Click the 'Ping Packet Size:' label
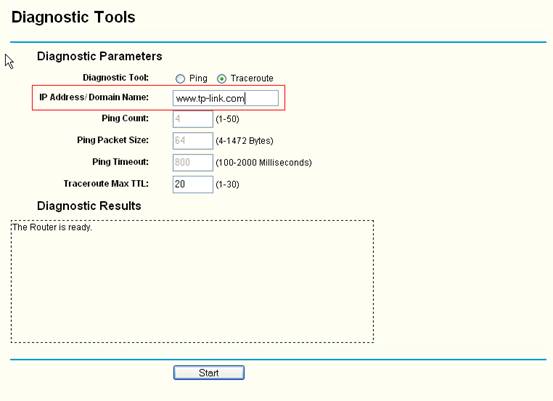Viewport: 553px width, 401px height. click(113, 140)
